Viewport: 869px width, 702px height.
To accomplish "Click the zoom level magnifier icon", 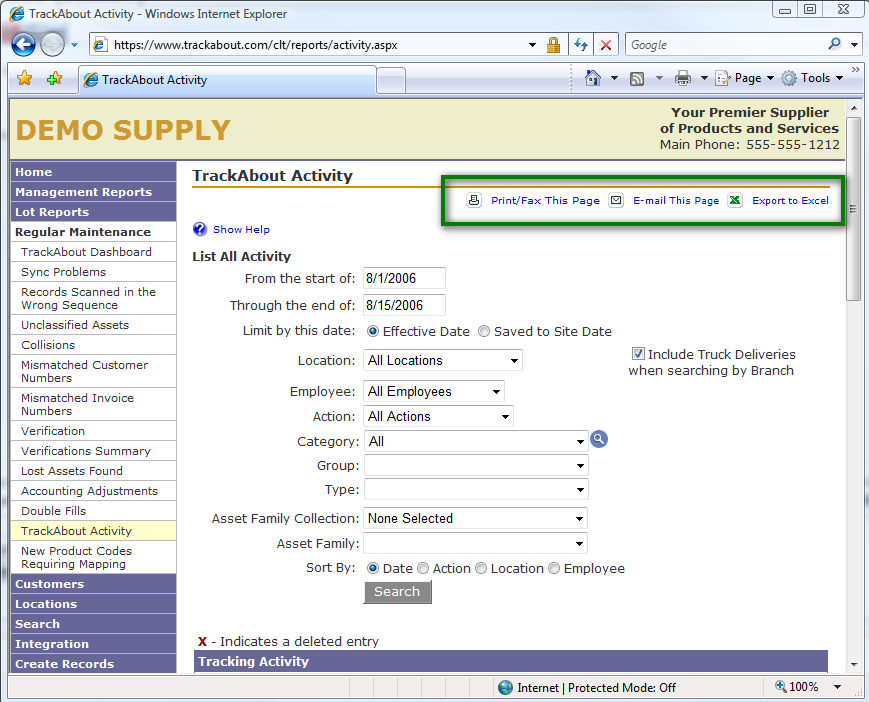I will pyautogui.click(x=780, y=686).
